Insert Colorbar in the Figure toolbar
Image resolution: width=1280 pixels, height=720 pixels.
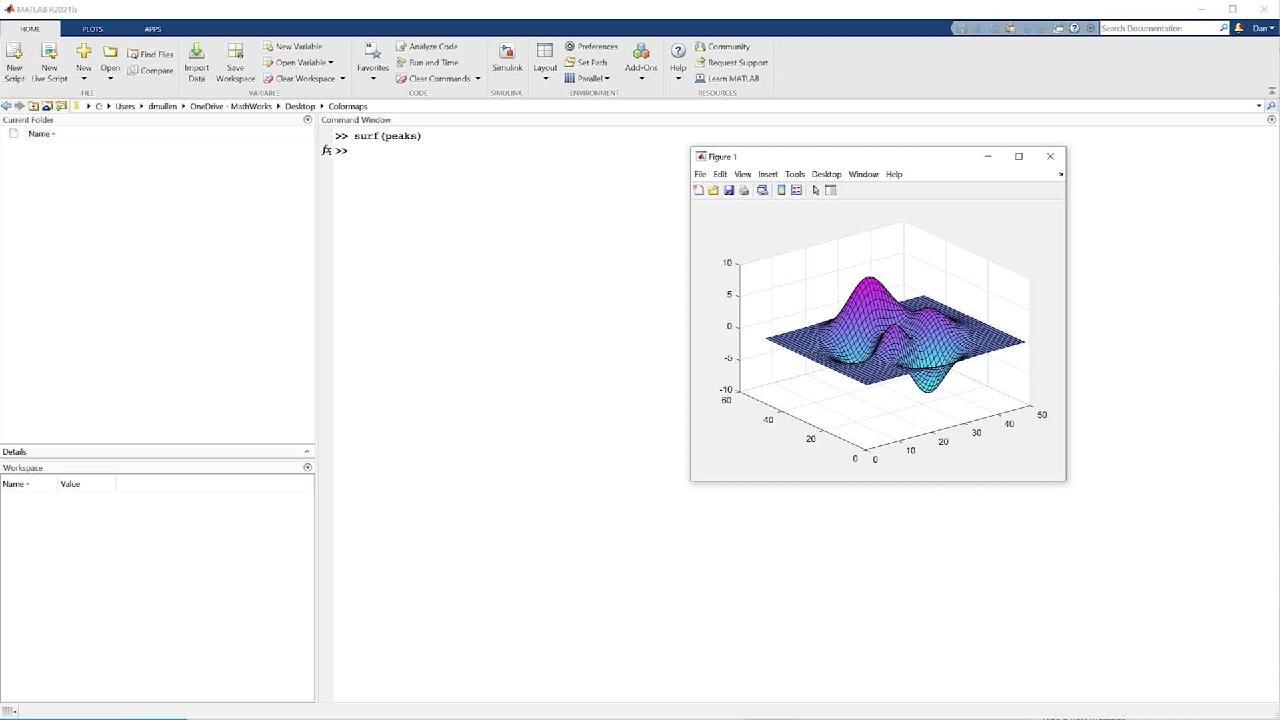click(x=782, y=190)
